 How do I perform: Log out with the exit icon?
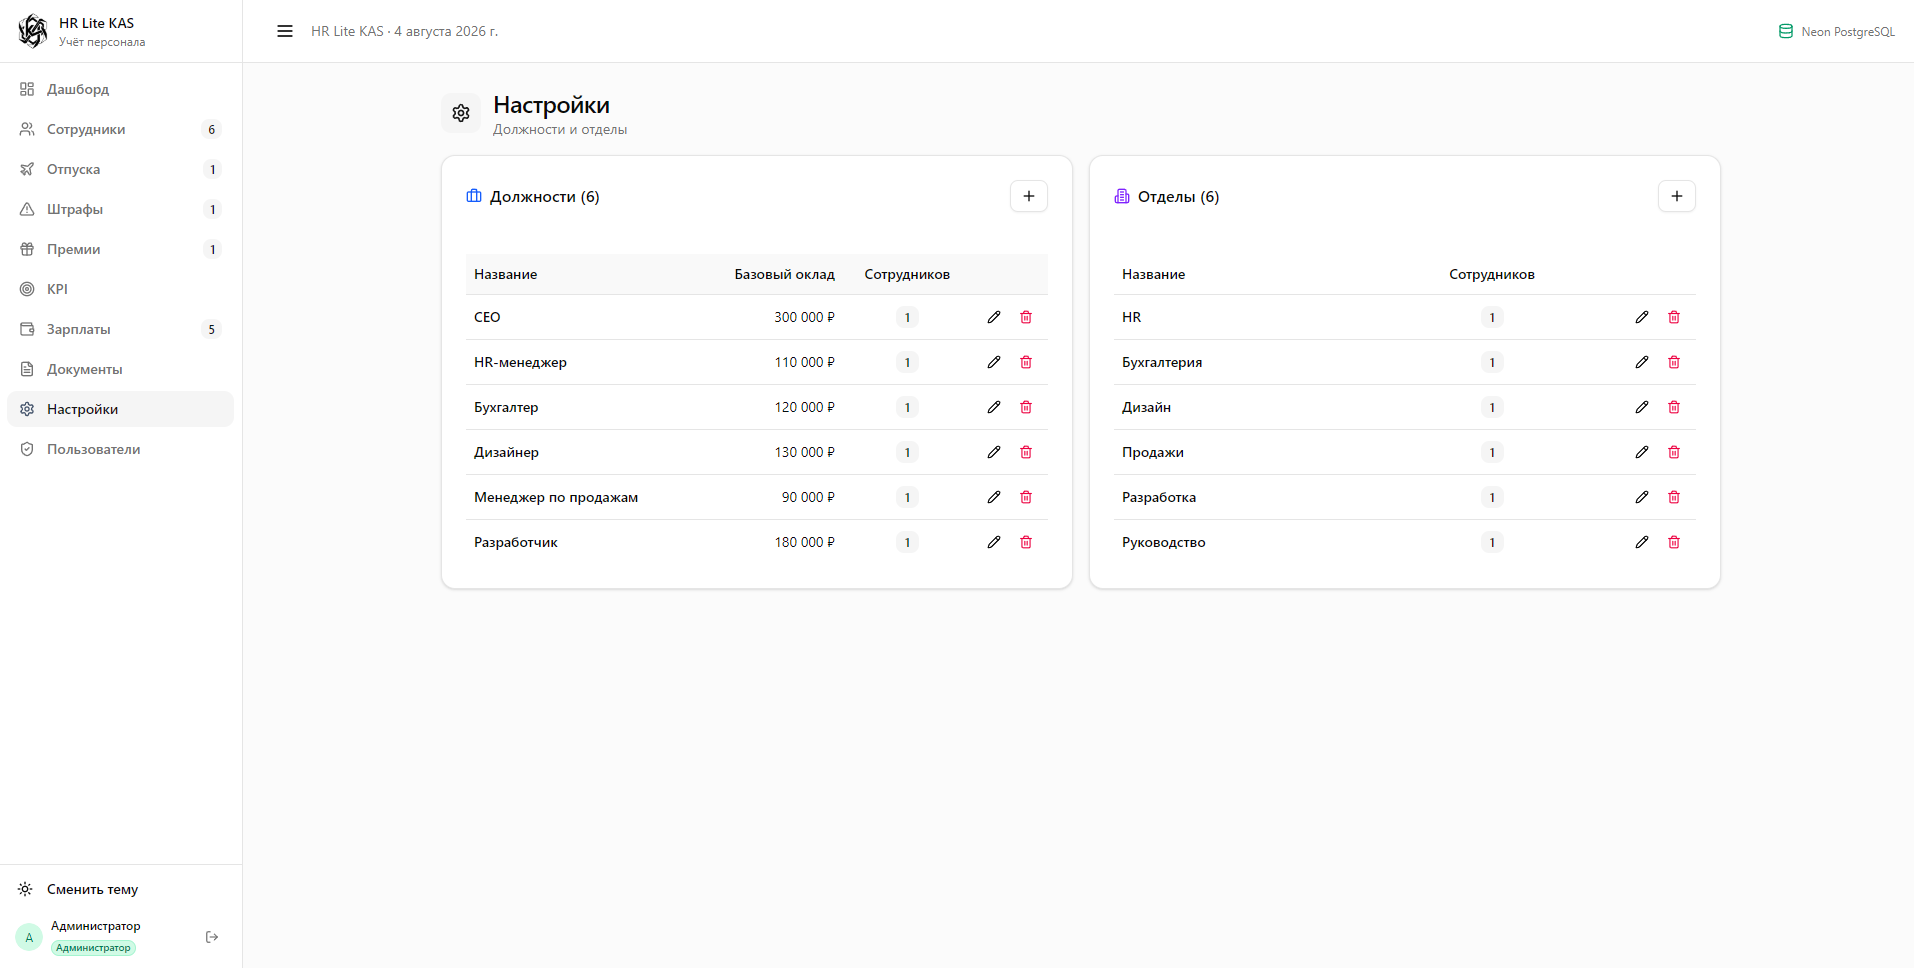point(212,937)
